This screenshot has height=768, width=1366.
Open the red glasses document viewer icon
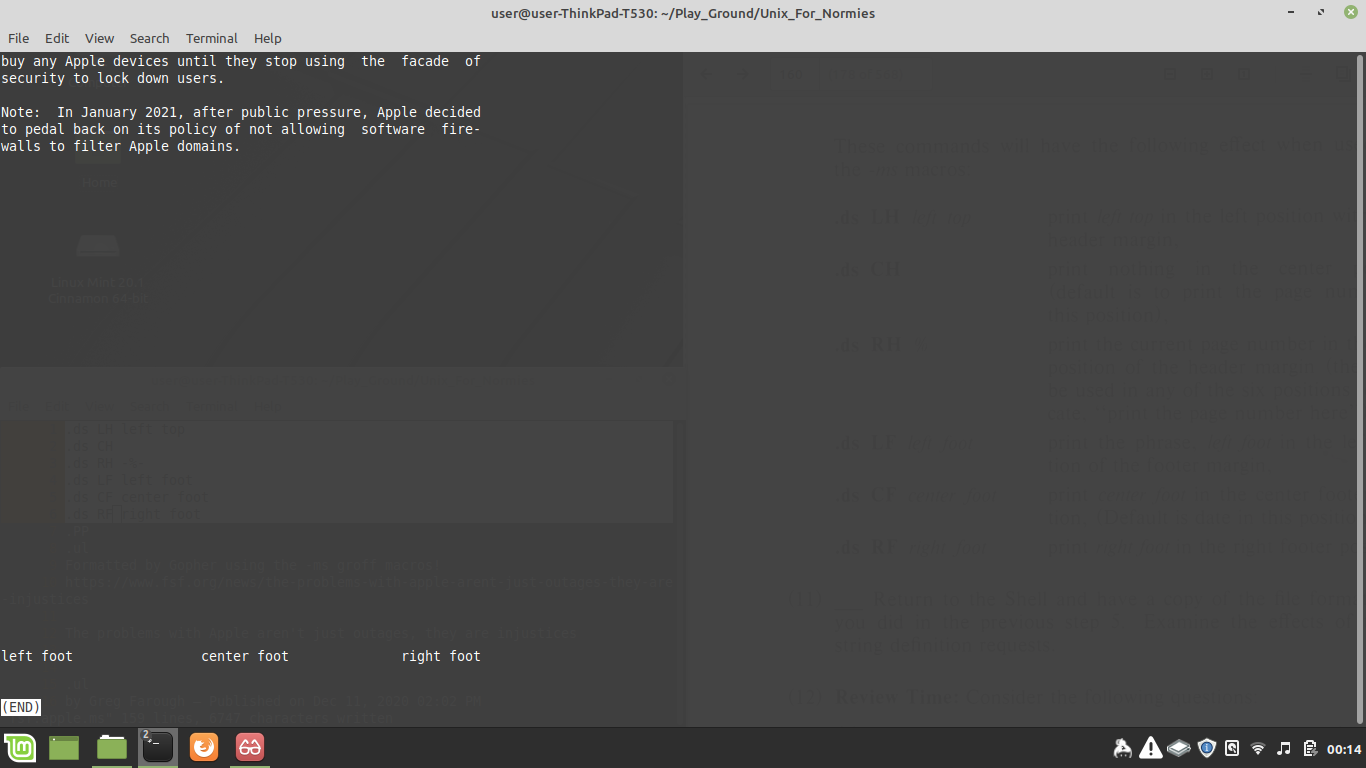250,747
